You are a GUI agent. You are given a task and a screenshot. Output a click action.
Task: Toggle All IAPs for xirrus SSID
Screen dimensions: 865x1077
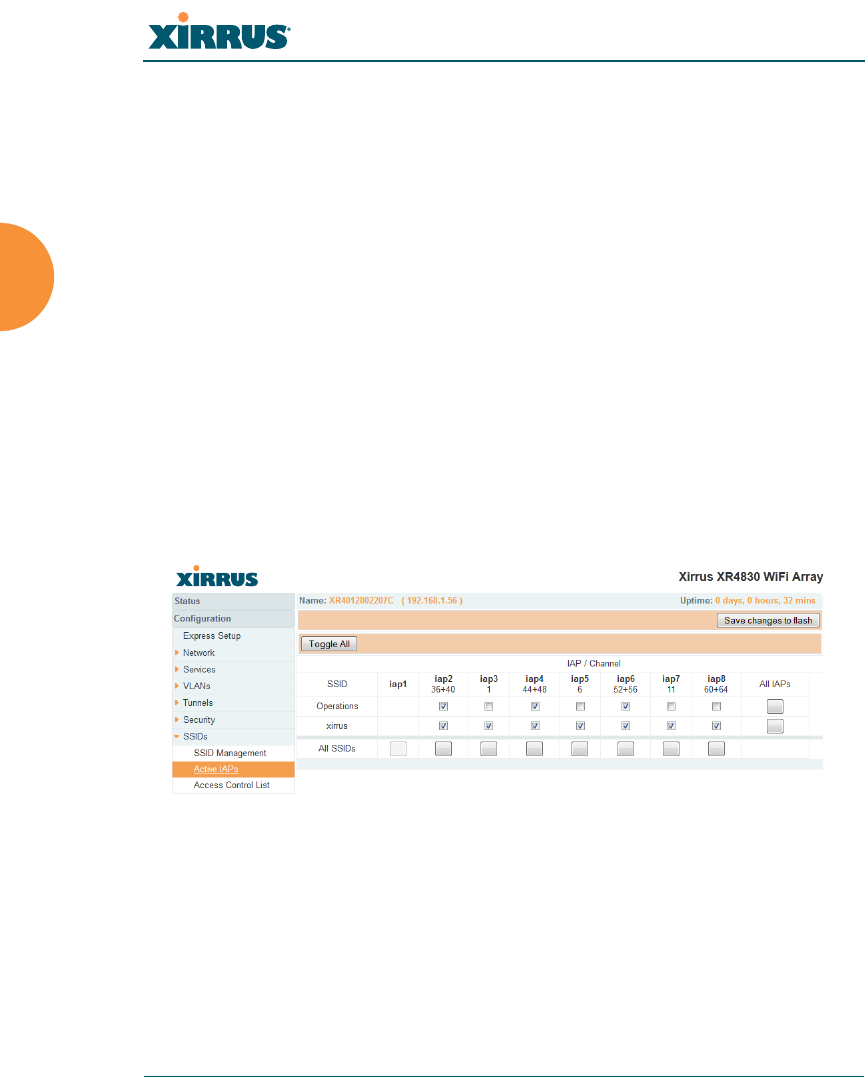(775, 726)
